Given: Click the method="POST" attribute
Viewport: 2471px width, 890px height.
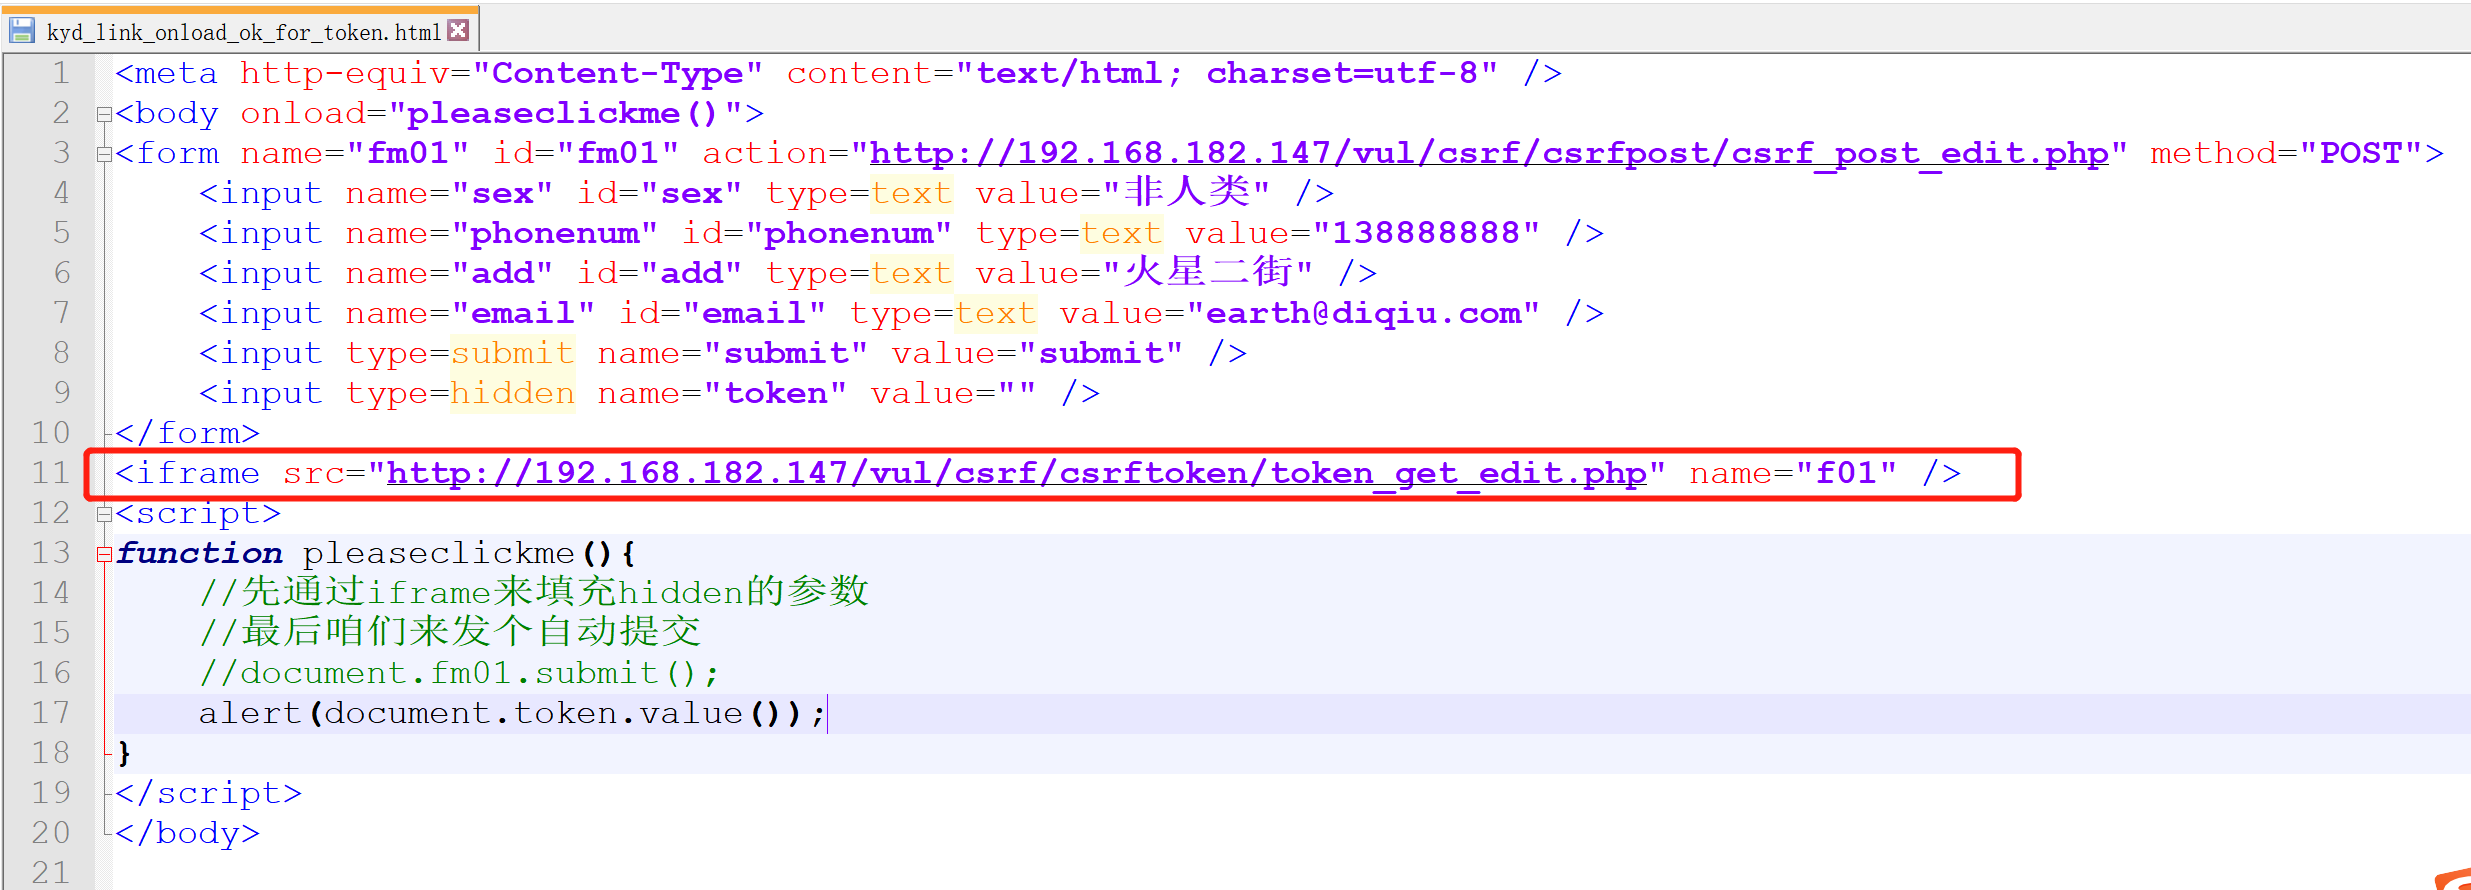Looking at the screenshot, I should 2286,153.
